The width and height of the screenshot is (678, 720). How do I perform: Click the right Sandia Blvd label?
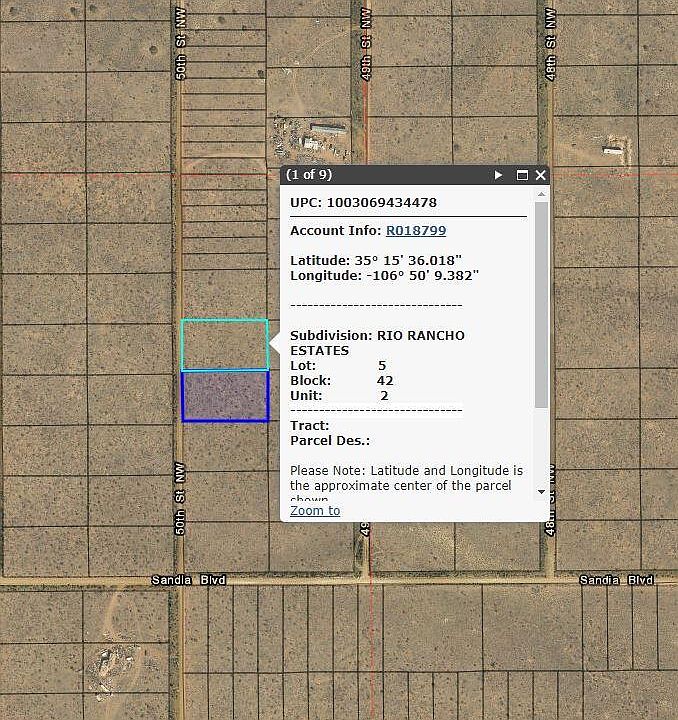pos(616,580)
